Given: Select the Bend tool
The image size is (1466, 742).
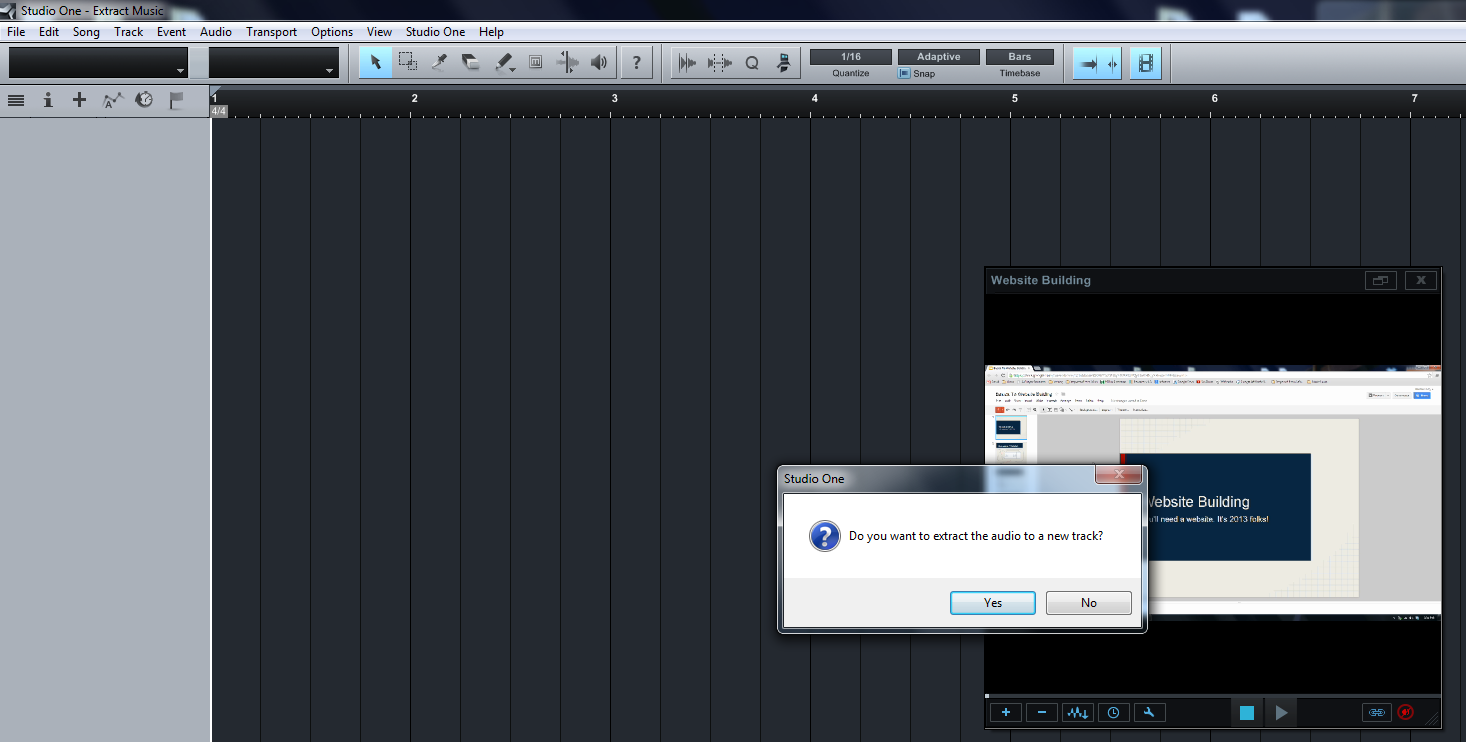Looking at the screenshot, I should pyautogui.click(x=567, y=63).
